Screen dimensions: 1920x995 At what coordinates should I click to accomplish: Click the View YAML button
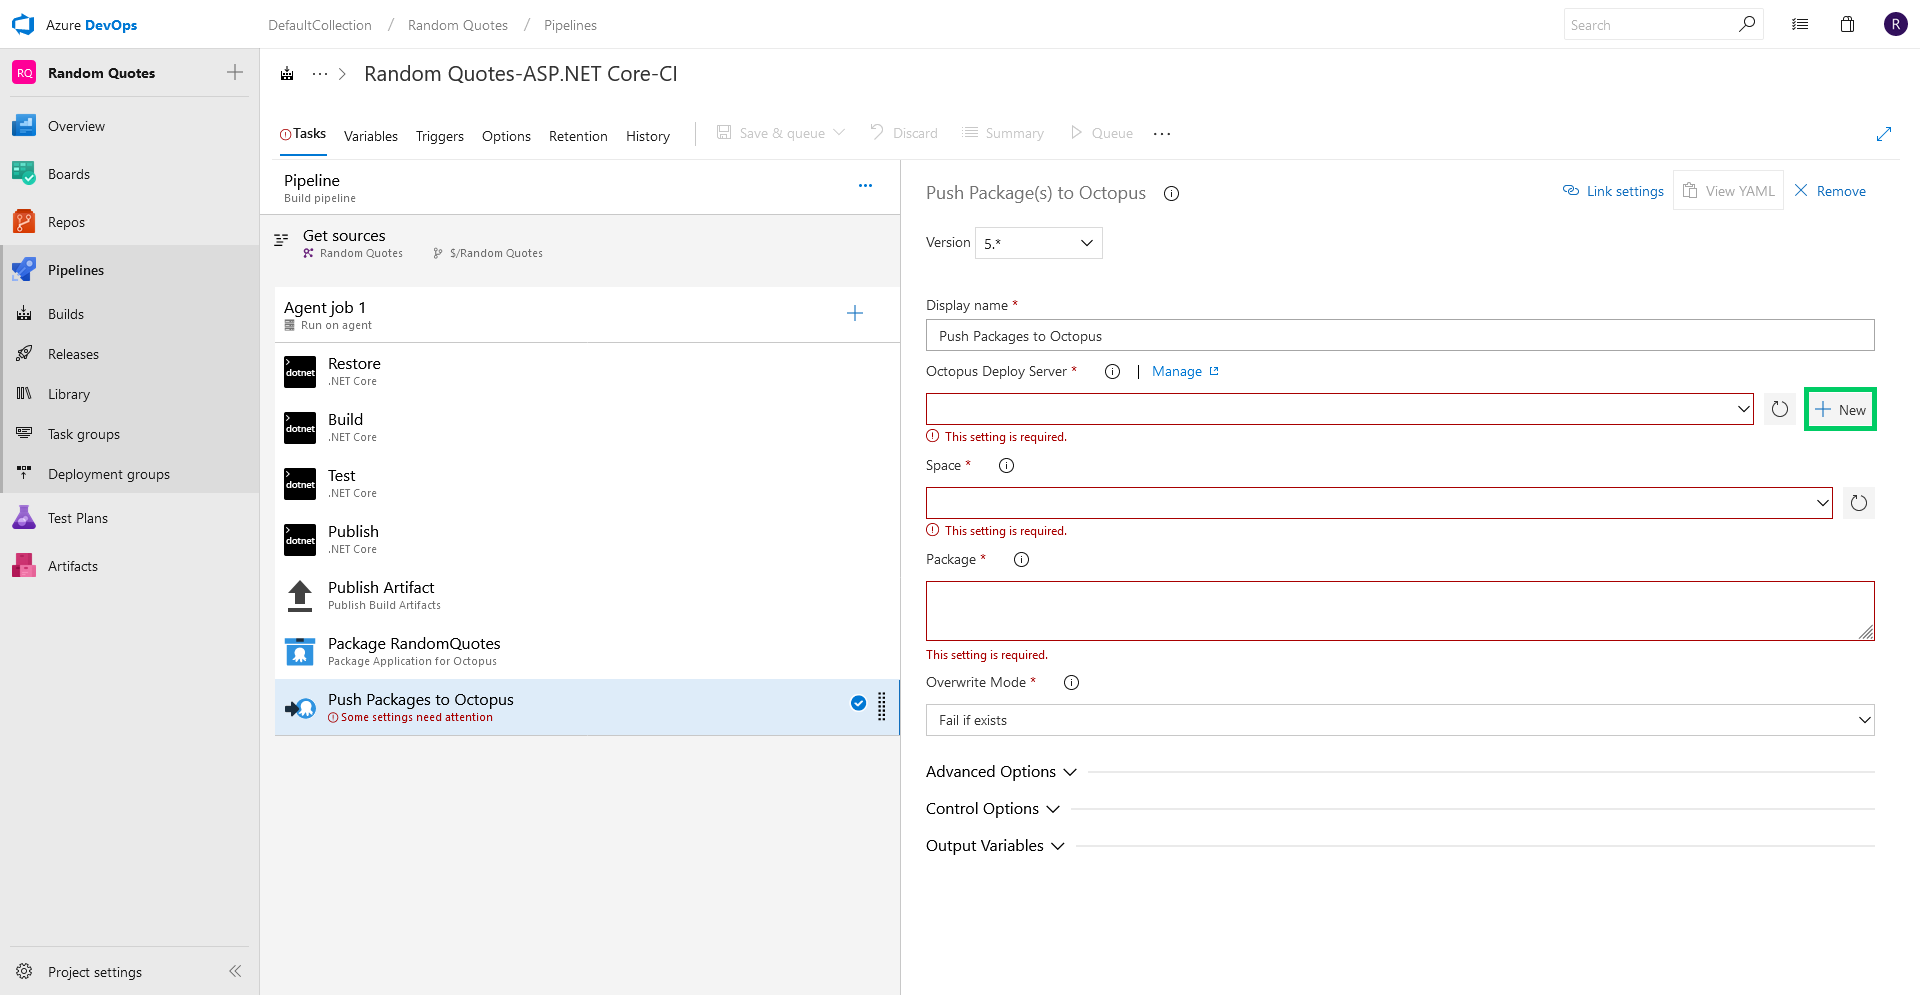[x=1728, y=191]
